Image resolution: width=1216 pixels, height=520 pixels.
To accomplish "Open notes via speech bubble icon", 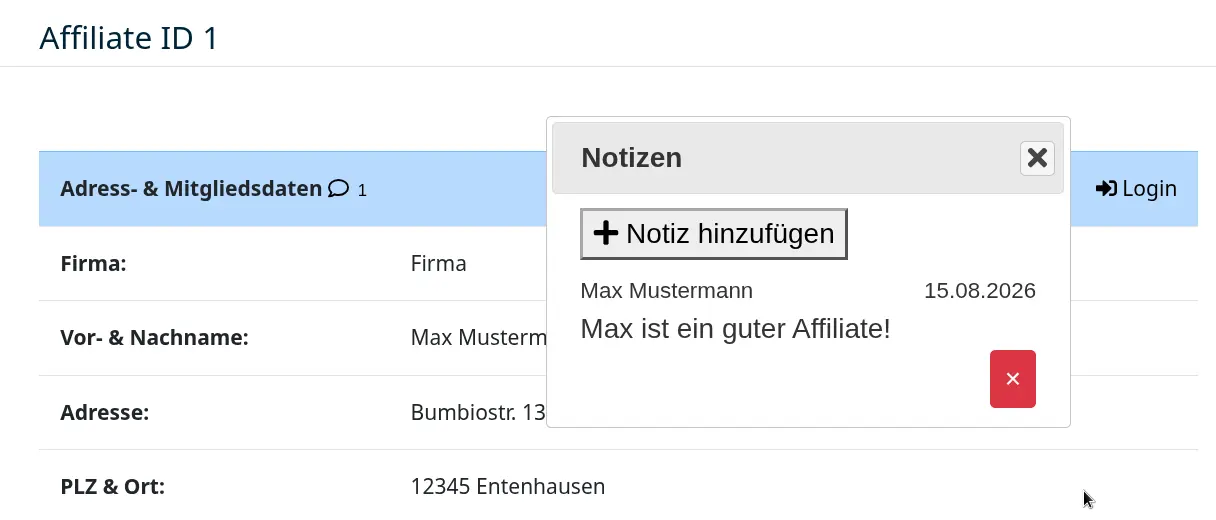I will (339, 188).
